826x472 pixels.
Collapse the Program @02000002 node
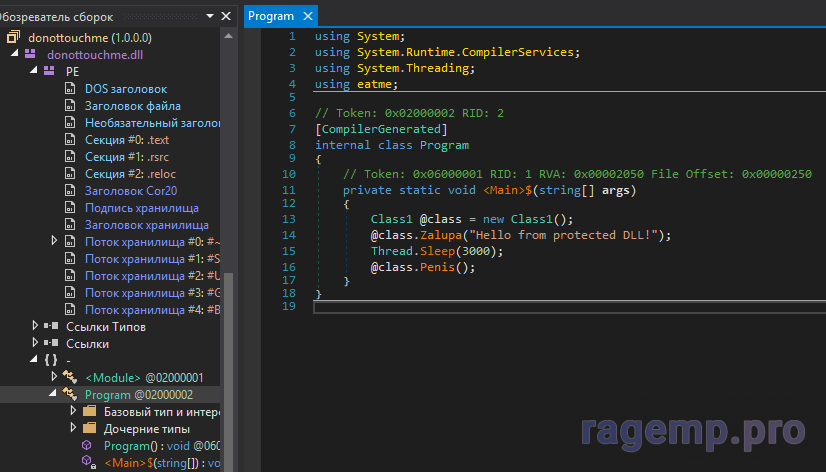pos(53,393)
